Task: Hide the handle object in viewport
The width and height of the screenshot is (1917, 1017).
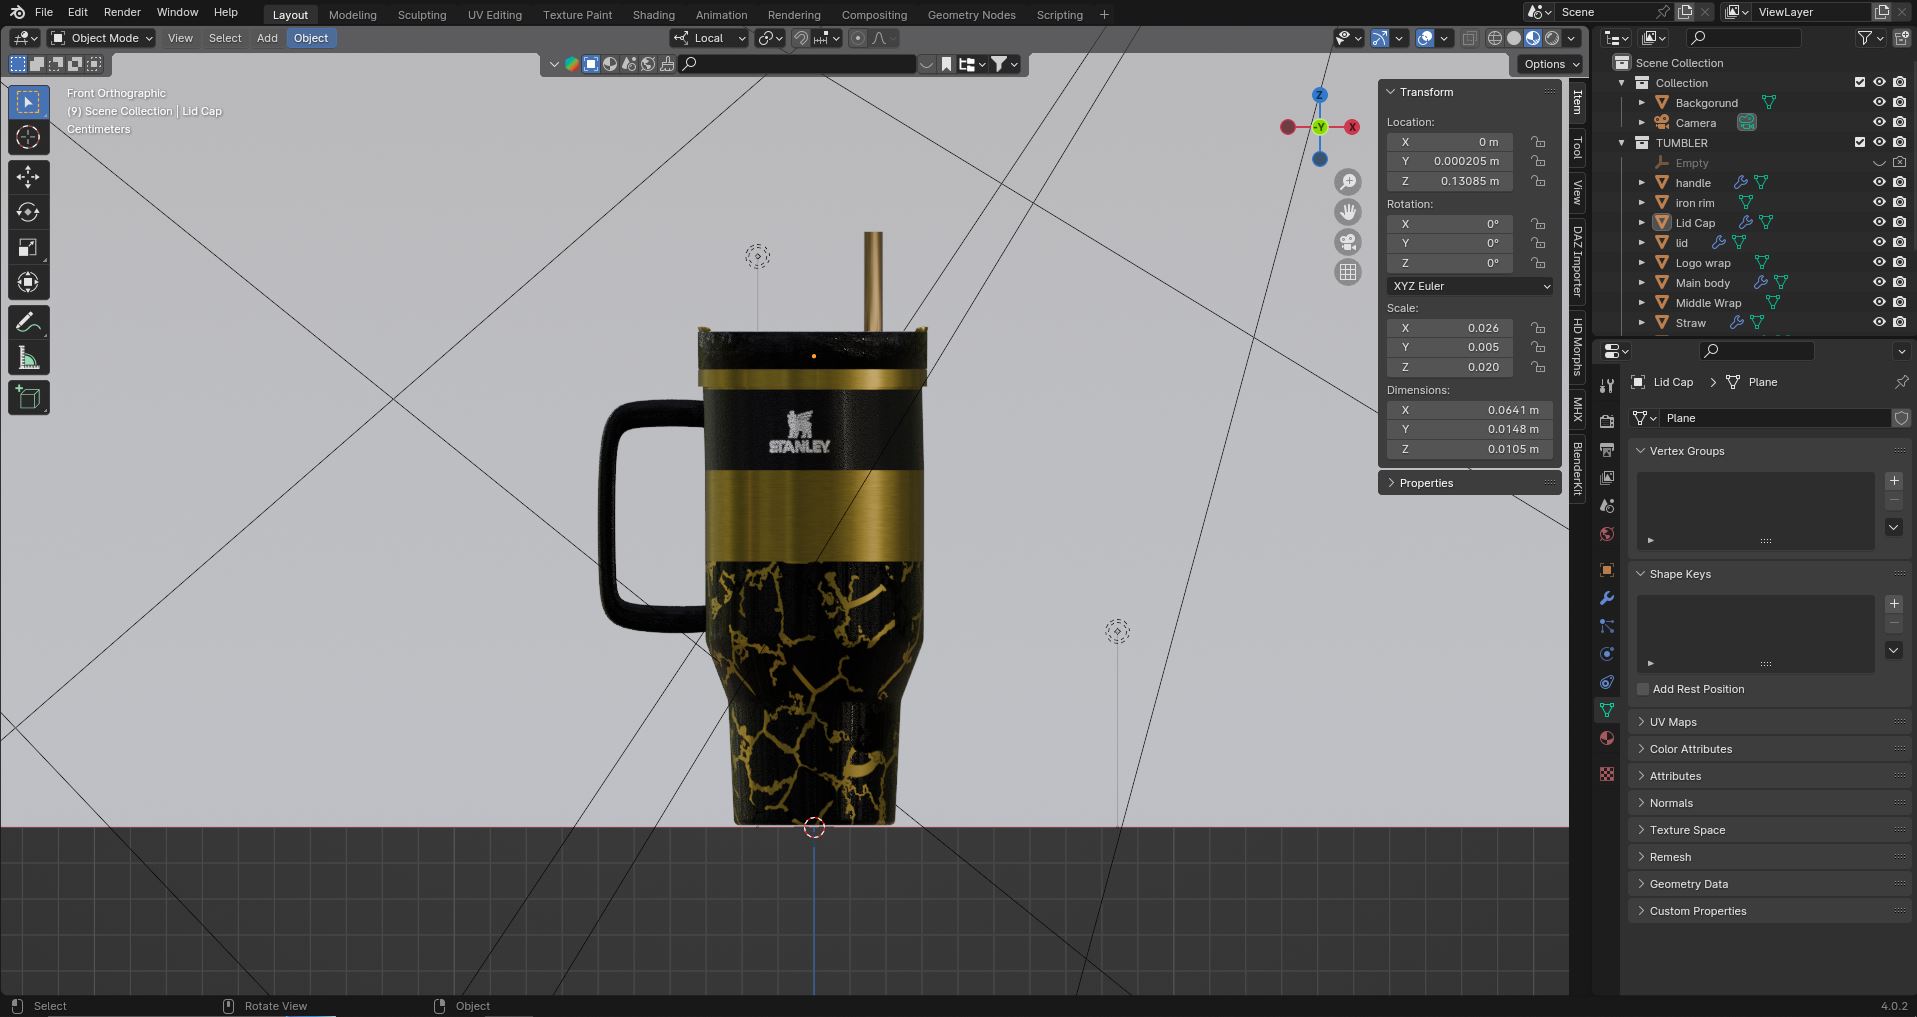Action: [1879, 182]
